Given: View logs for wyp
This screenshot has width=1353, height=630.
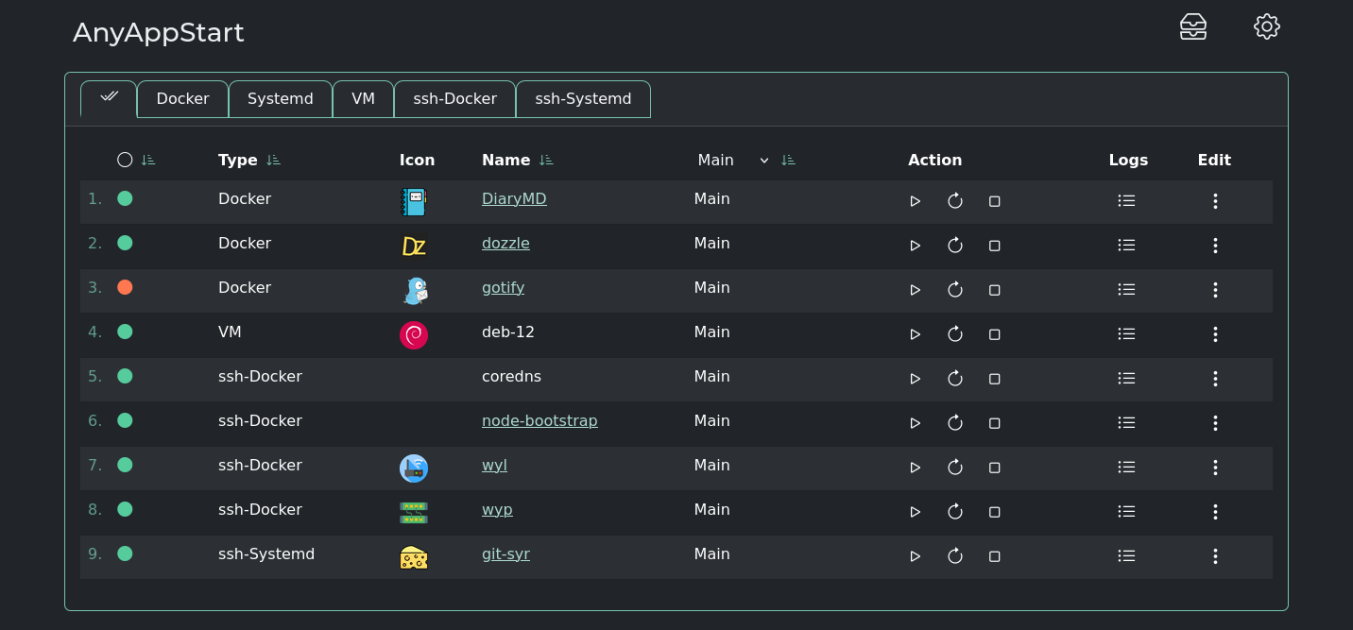Looking at the screenshot, I should pos(1126,512).
